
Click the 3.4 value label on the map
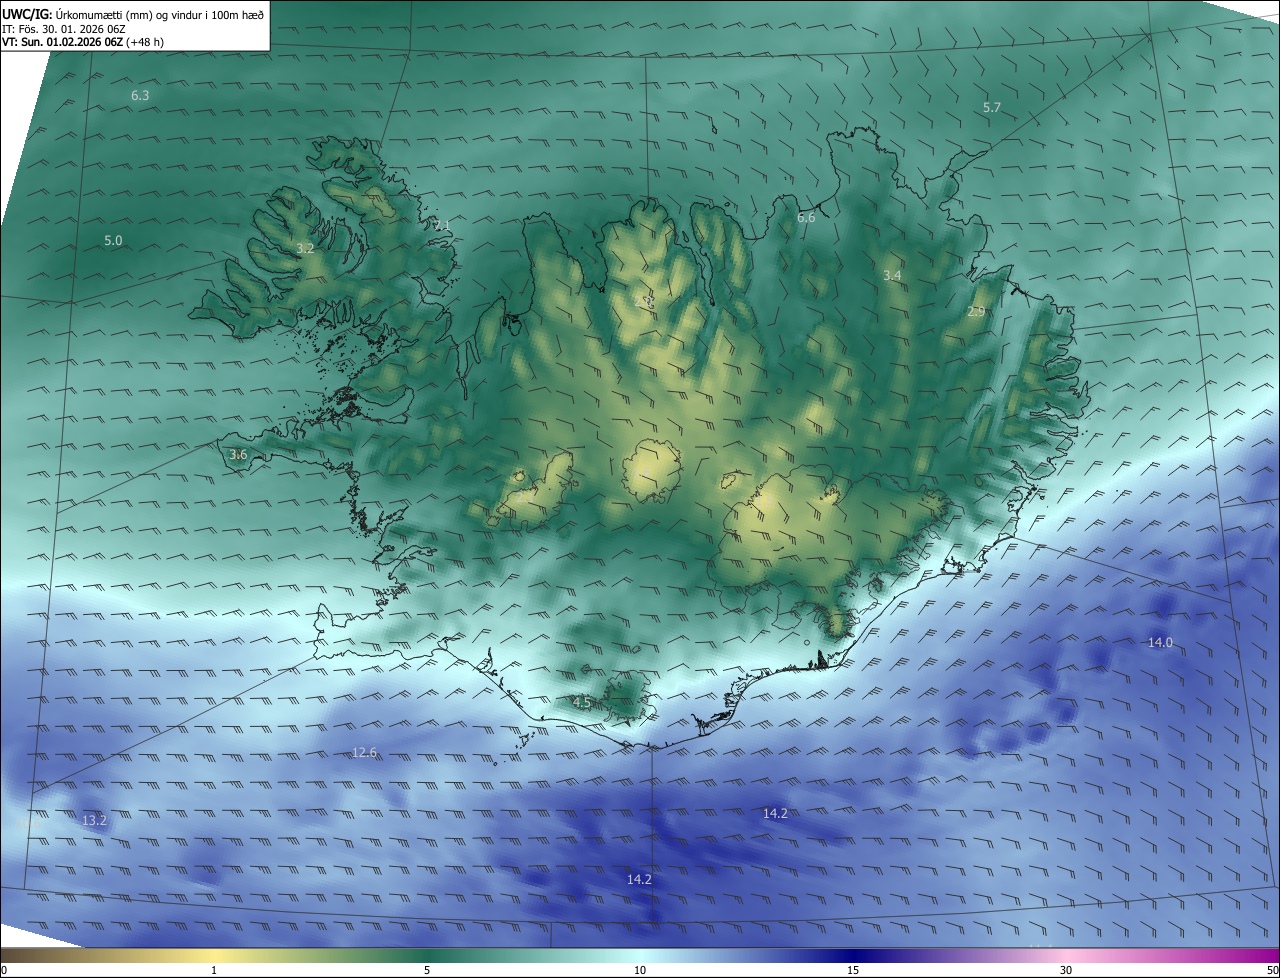[893, 275]
